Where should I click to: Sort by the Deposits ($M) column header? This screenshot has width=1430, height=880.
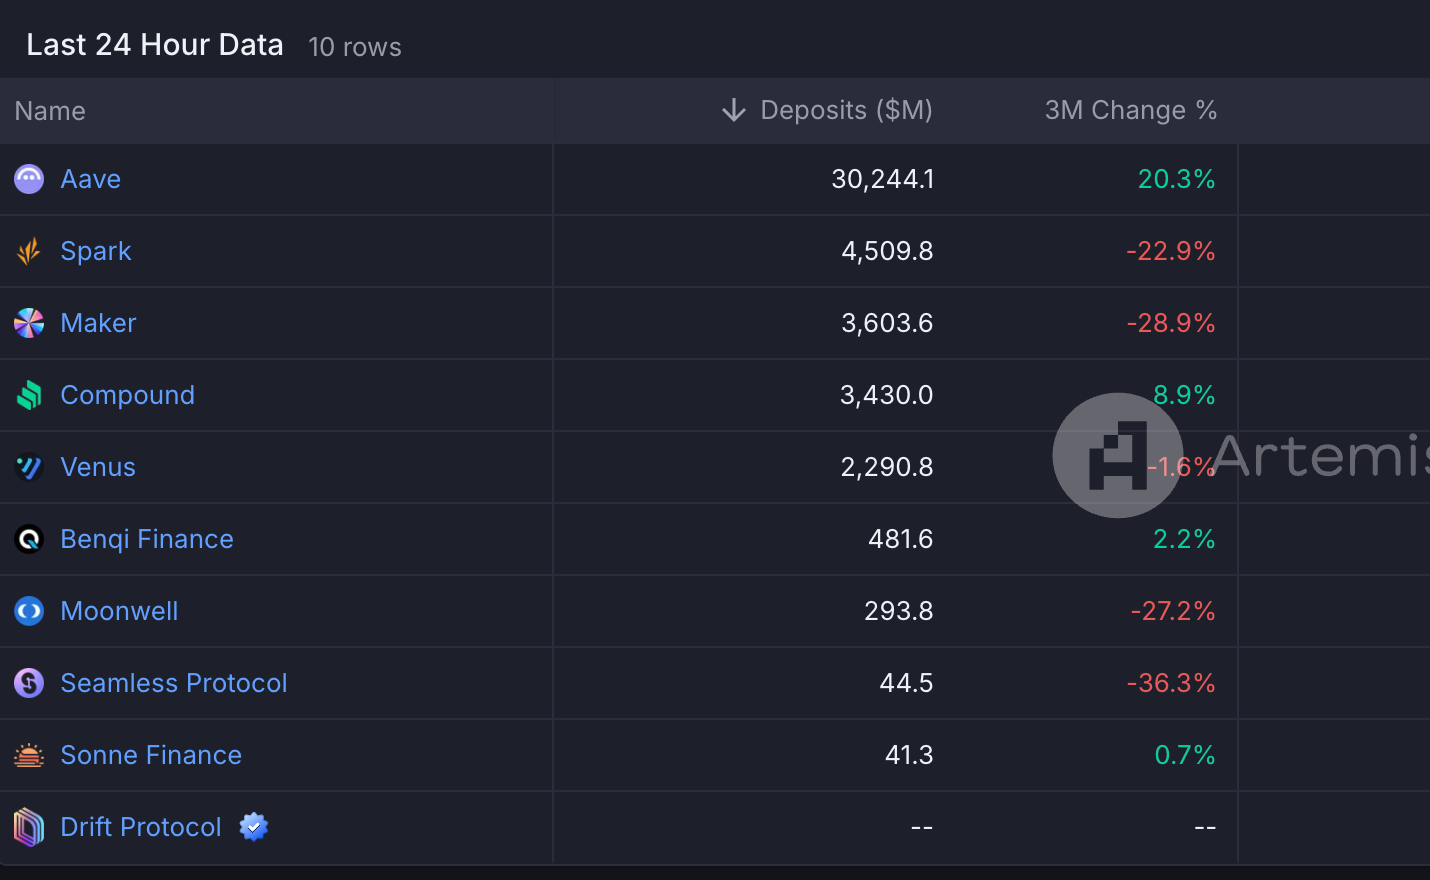pyautogui.click(x=846, y=110)
